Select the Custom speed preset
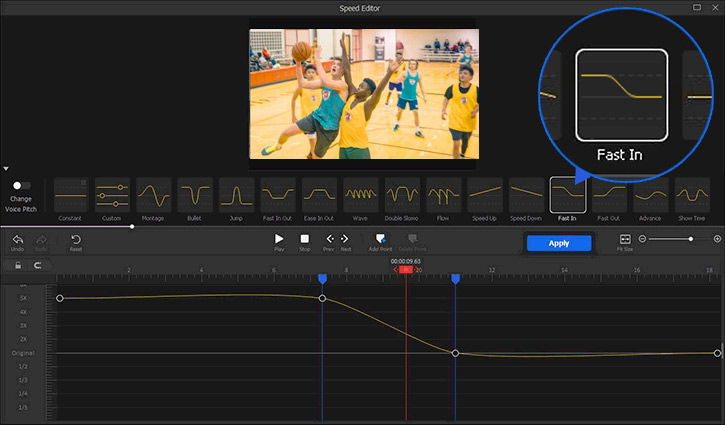The height and width of the screenshot is (425, 725). (112, 195)
